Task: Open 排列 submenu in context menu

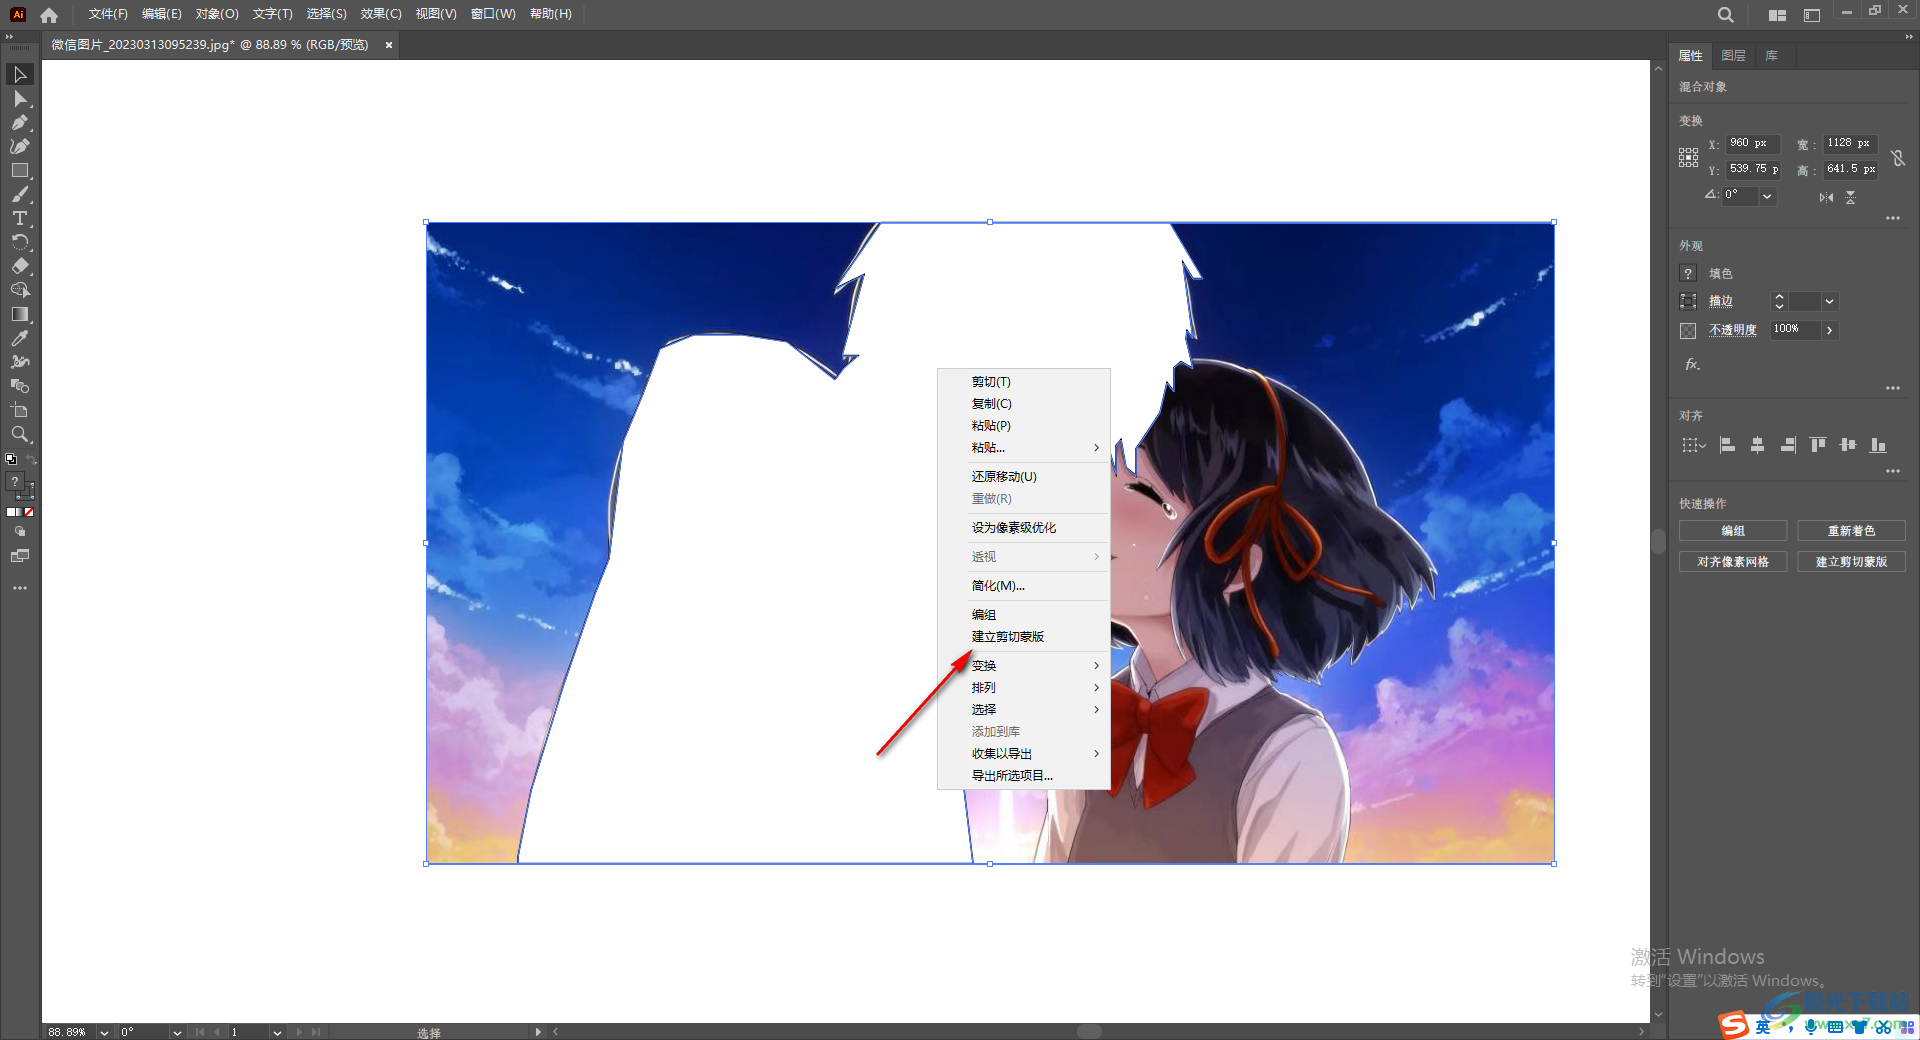Action: (1024, 688)
